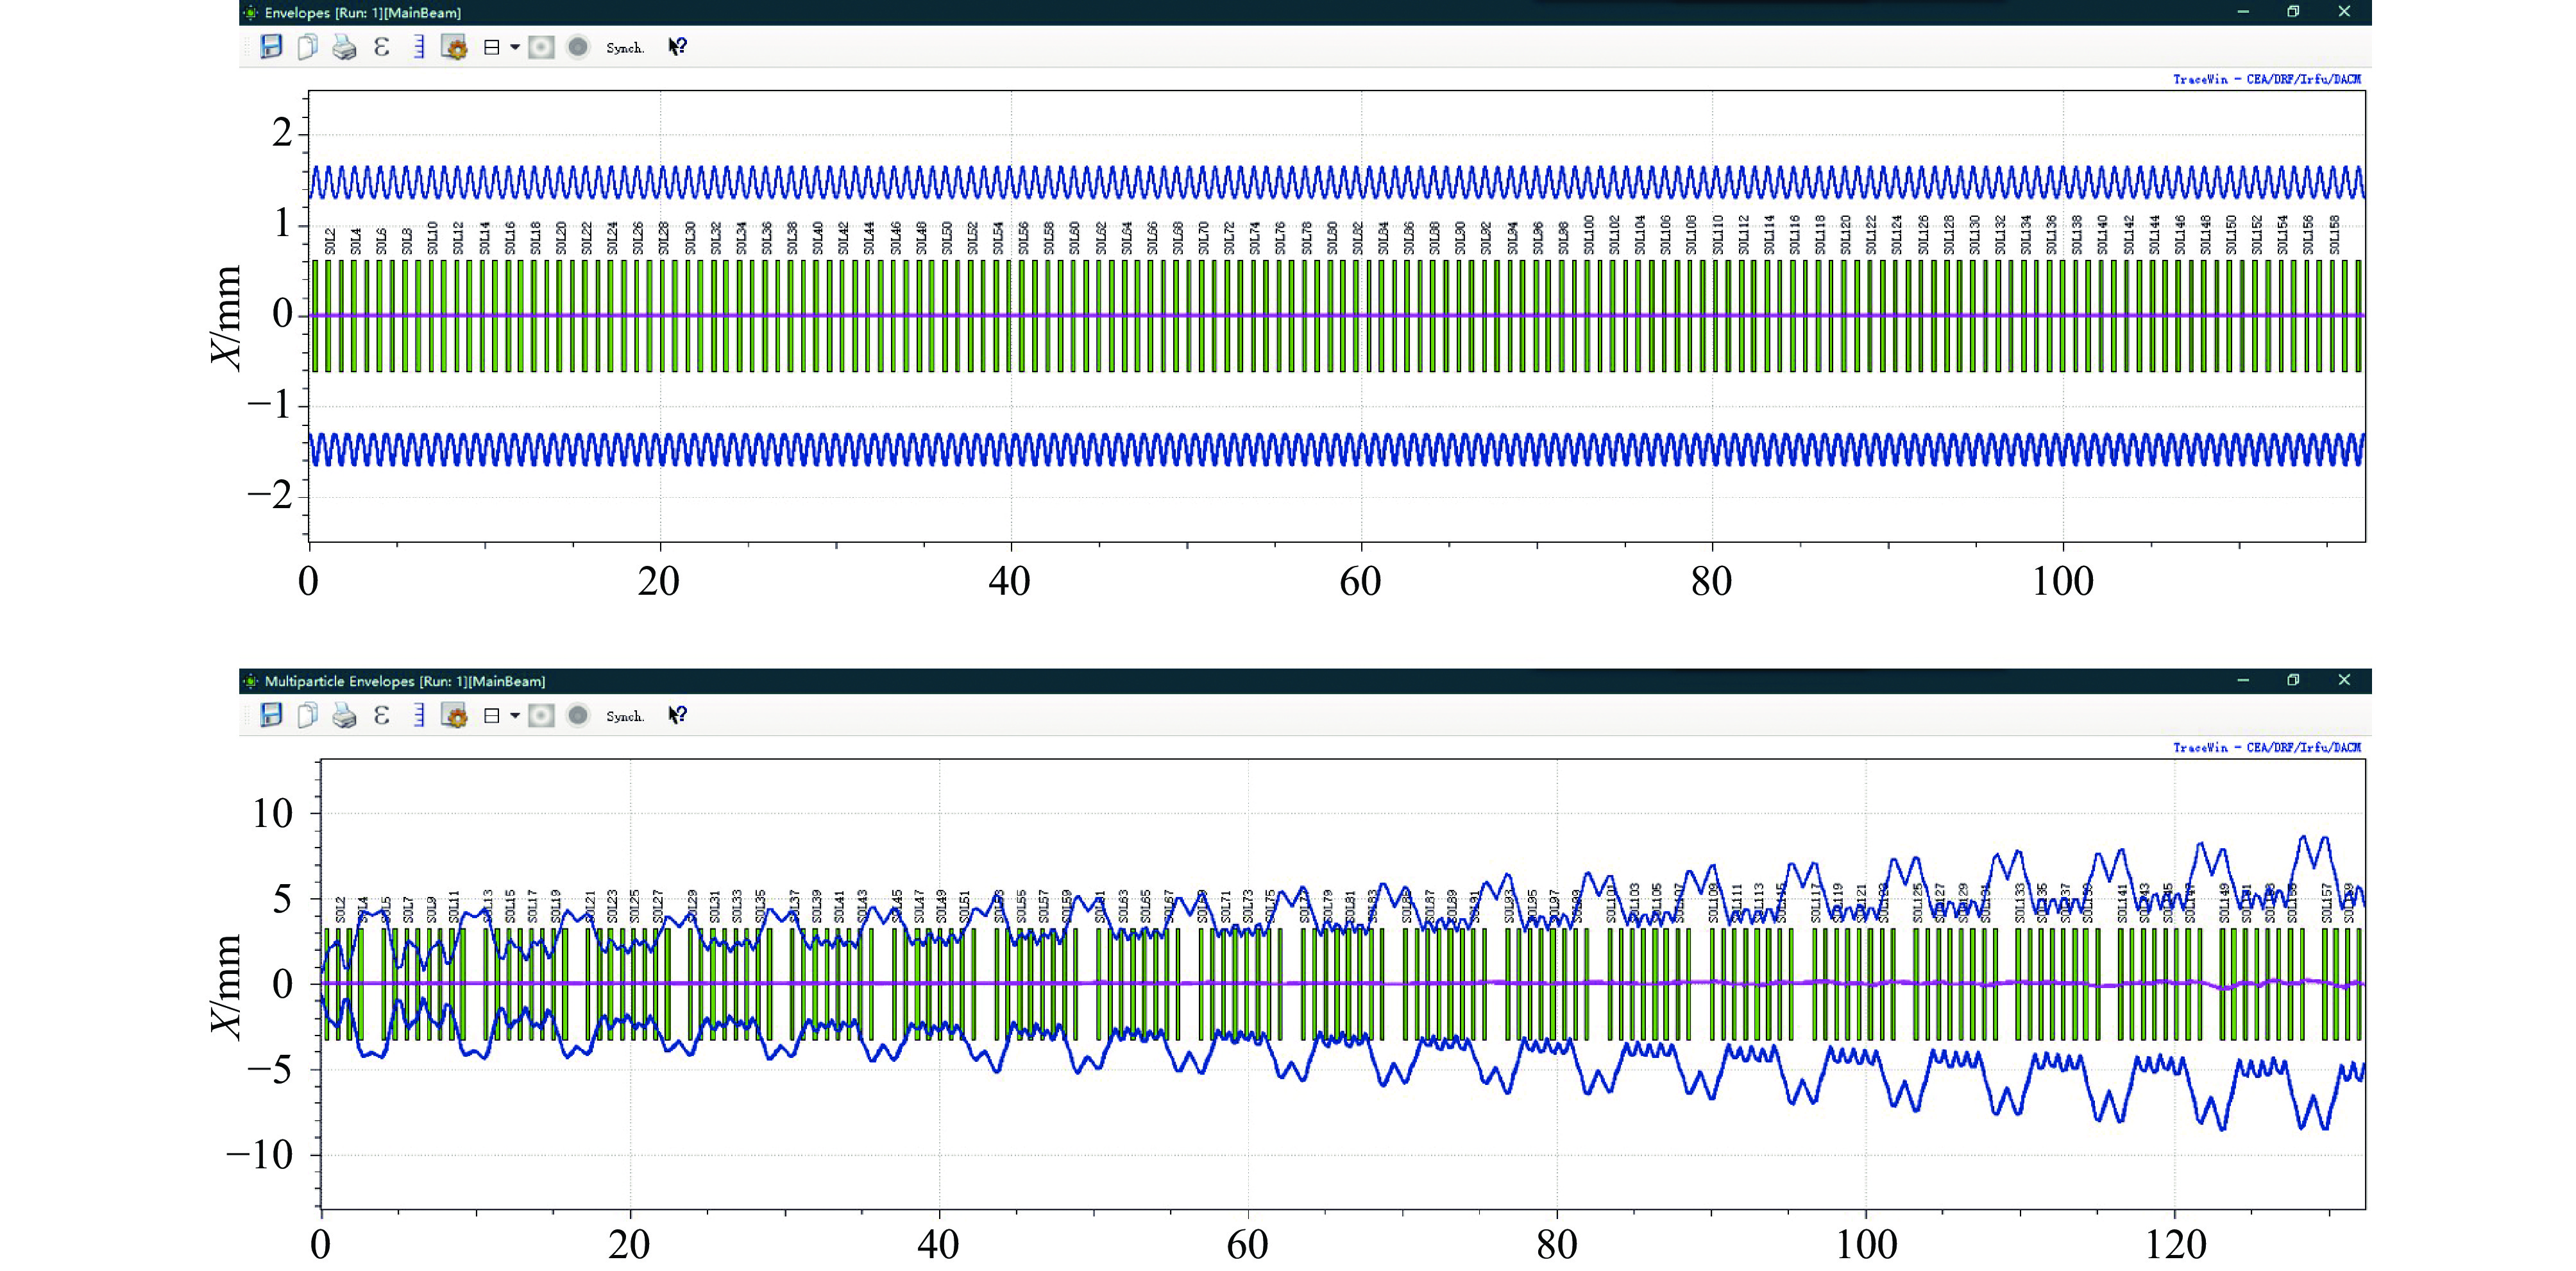Image resolution: width=2576 pixels, height=1271 pixels.
Task: Click the blue ruler scale icon in the Envelopes toolbar
Action: (418, 47)
